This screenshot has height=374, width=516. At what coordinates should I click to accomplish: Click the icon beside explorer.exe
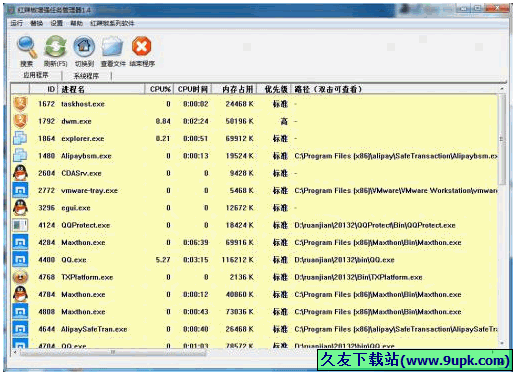tap(20, 138)
